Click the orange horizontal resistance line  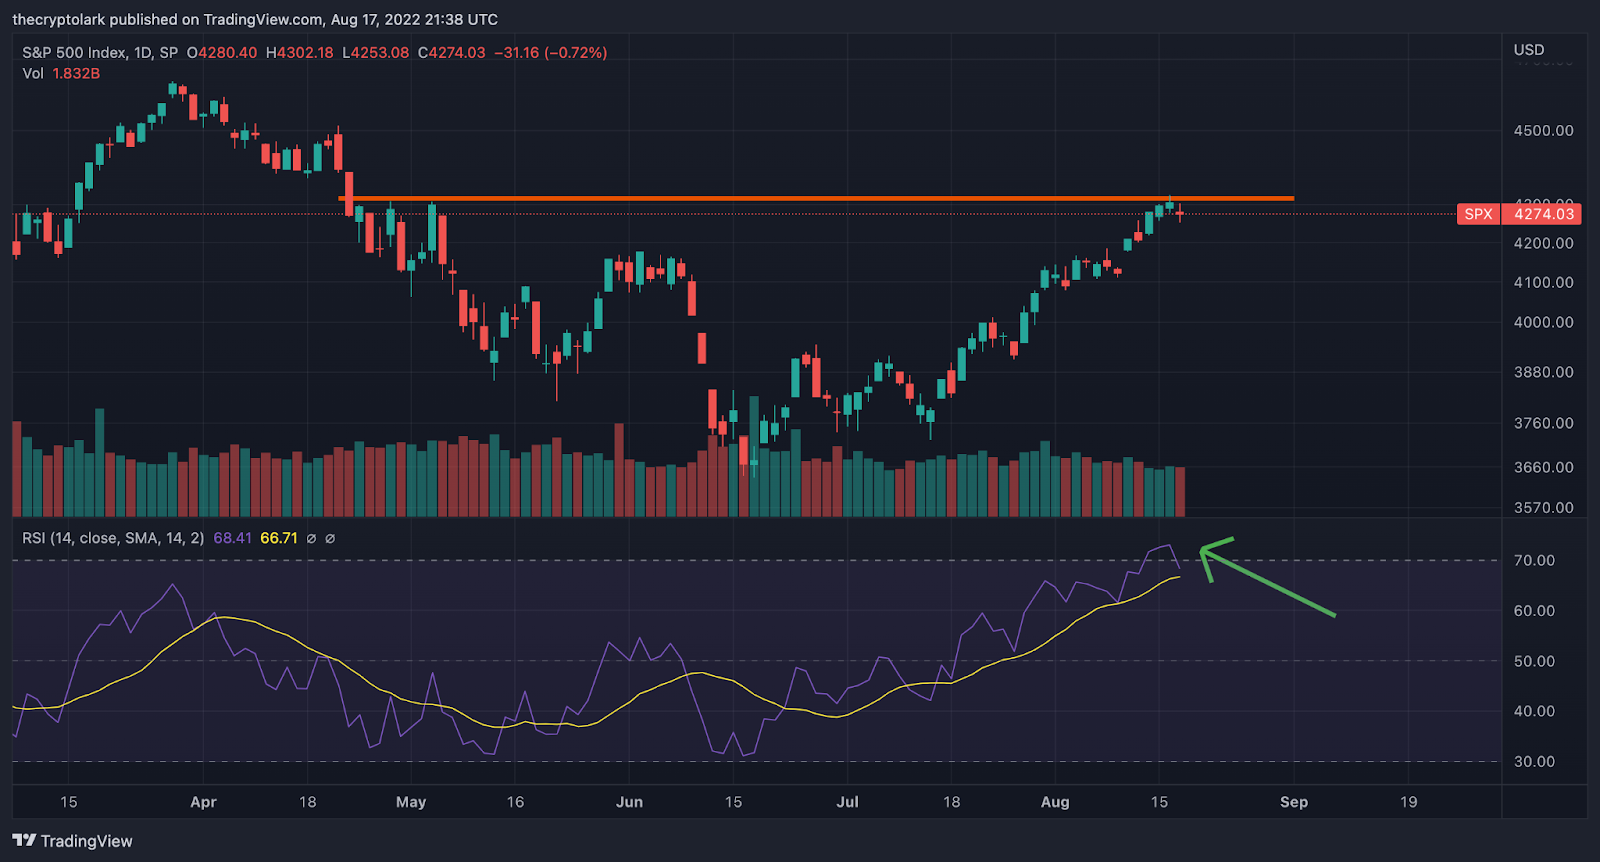(817, 198)
